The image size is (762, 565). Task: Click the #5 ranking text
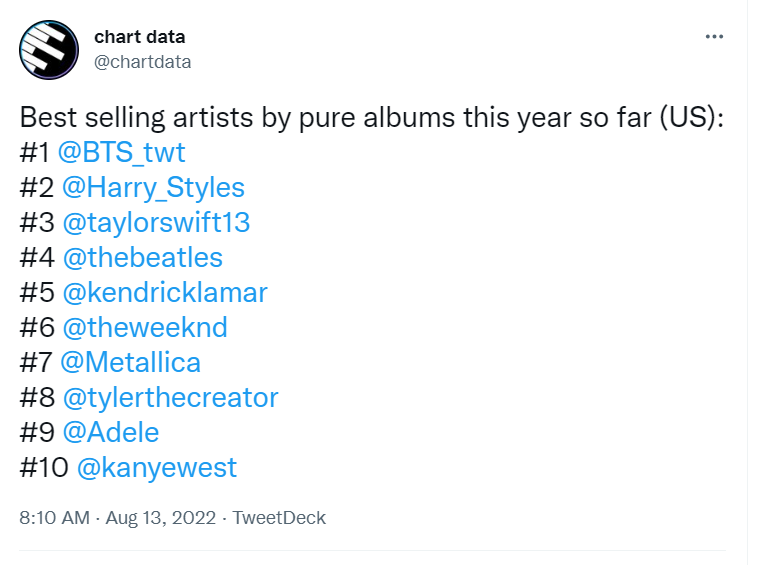click(x=37, y=292)
